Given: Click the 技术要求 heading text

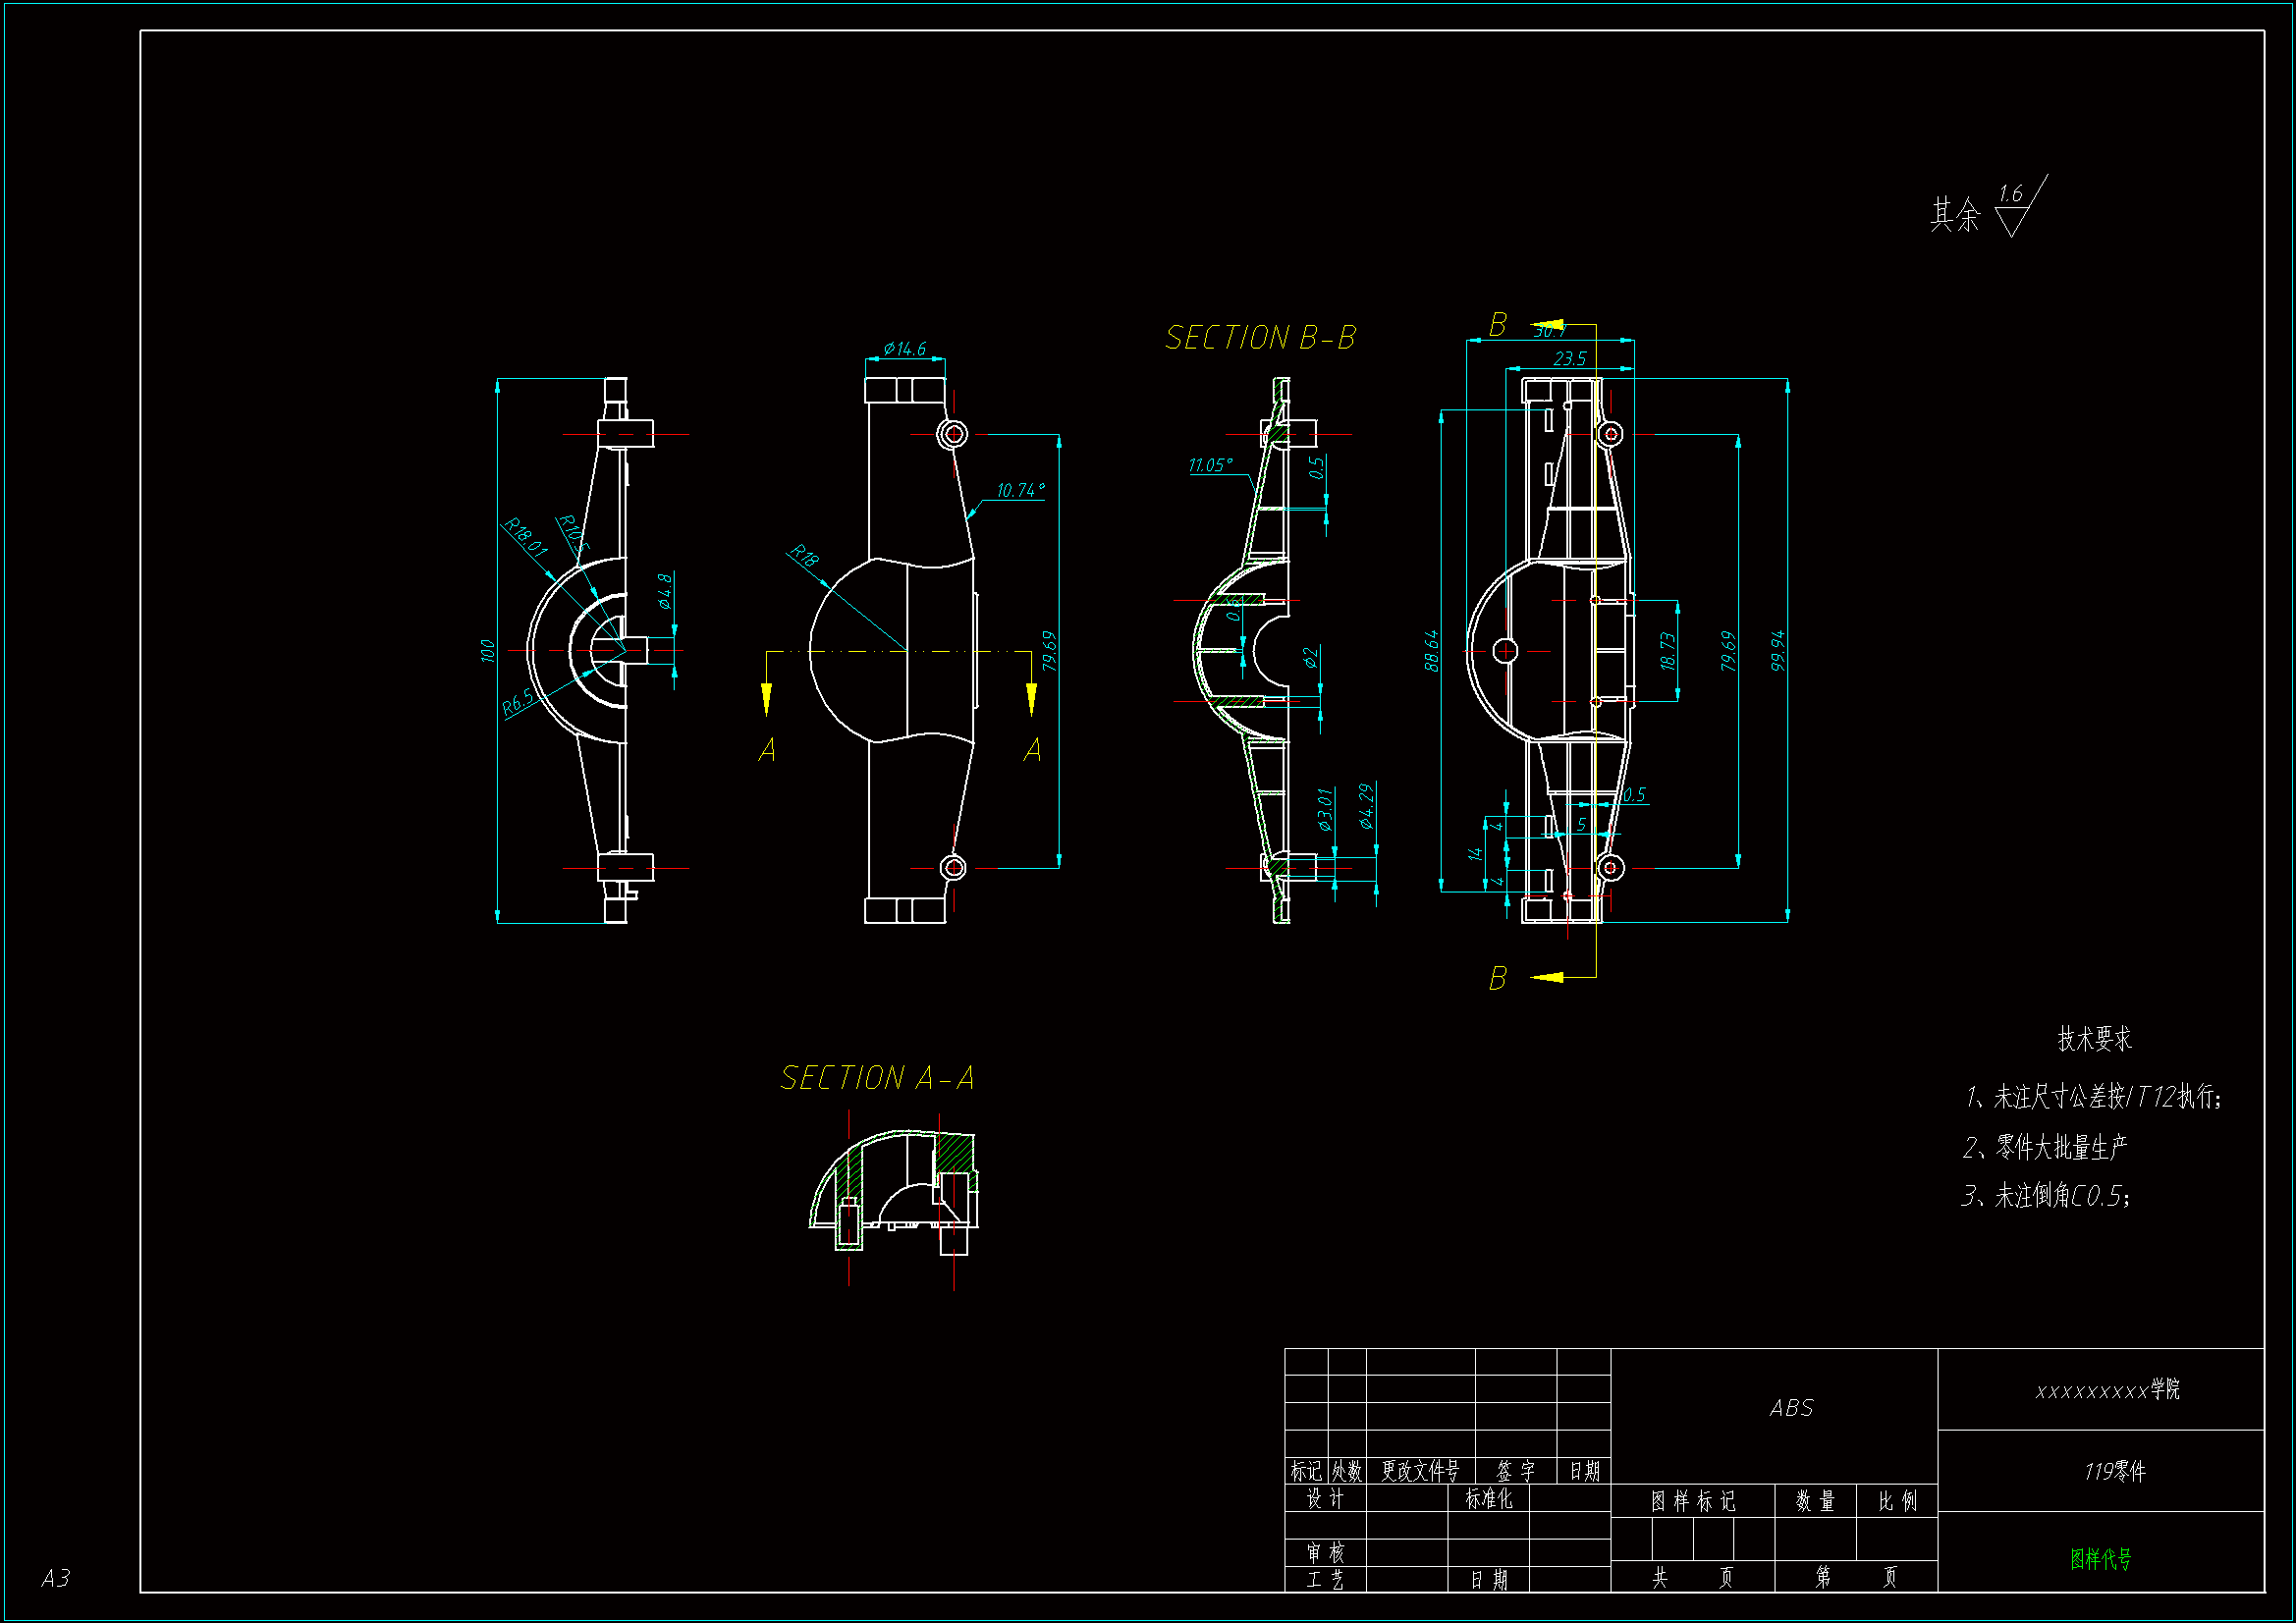Looking at the screenshot, I should click(x=2094, y=1039).
